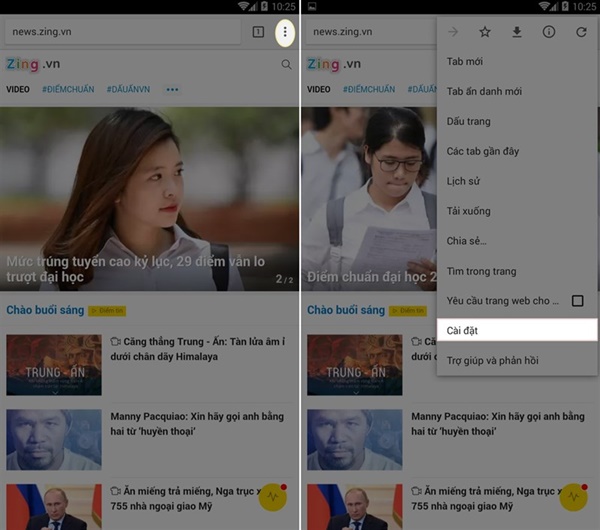Tap the VIDEO tab on left screen
Screen dimensions: 600x530
click(18, 90)
